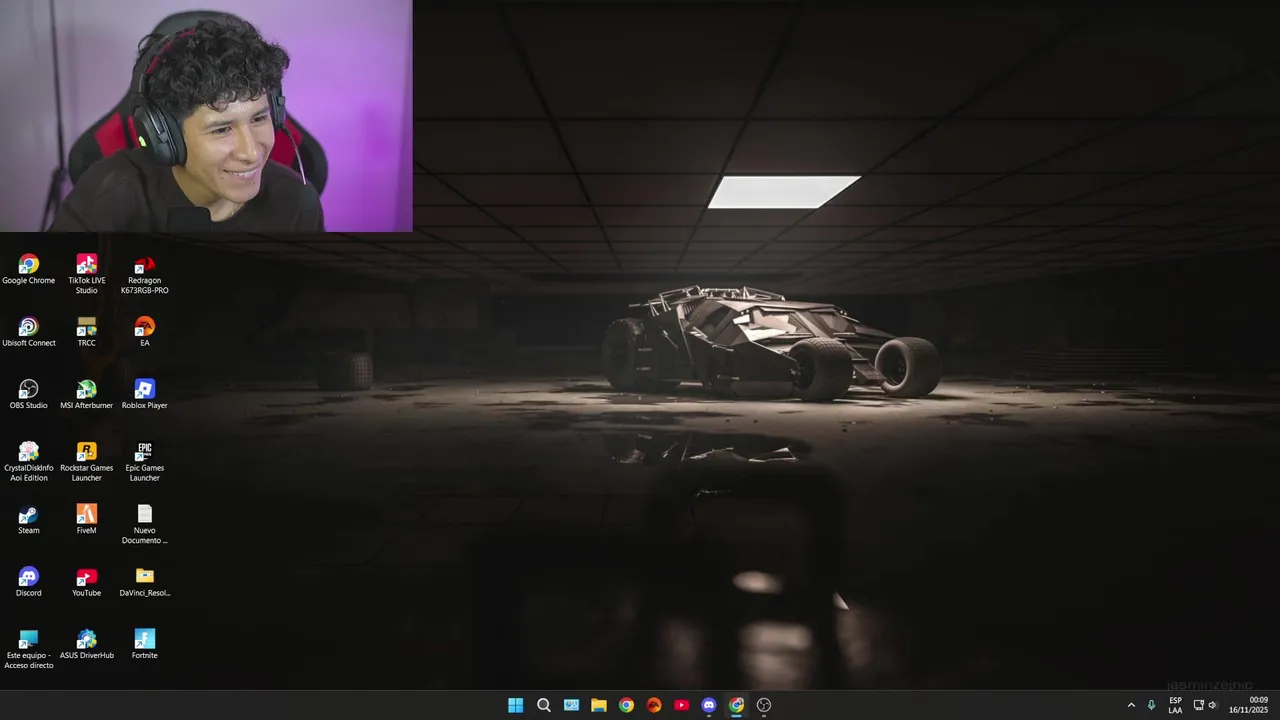Open Google Chrome desktop shortcut

28,270
